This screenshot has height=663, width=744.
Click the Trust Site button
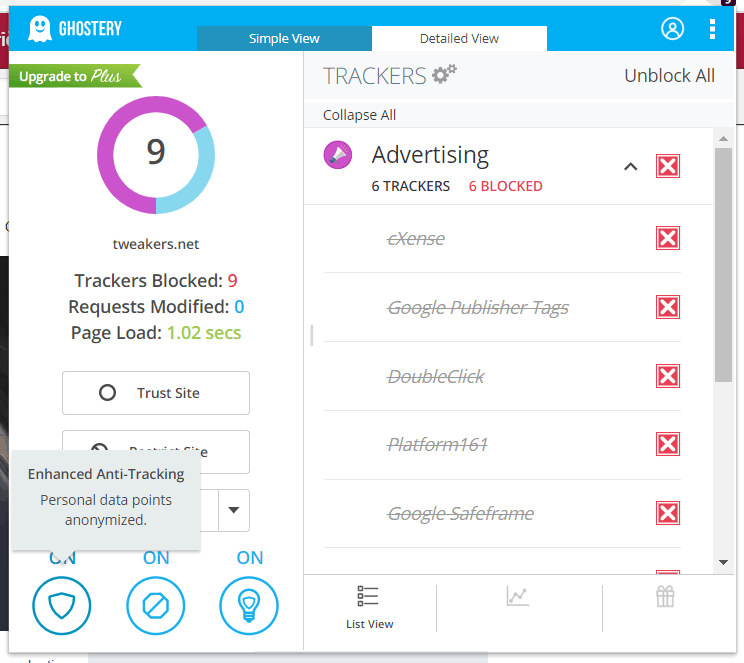click(x=156, y=393)
